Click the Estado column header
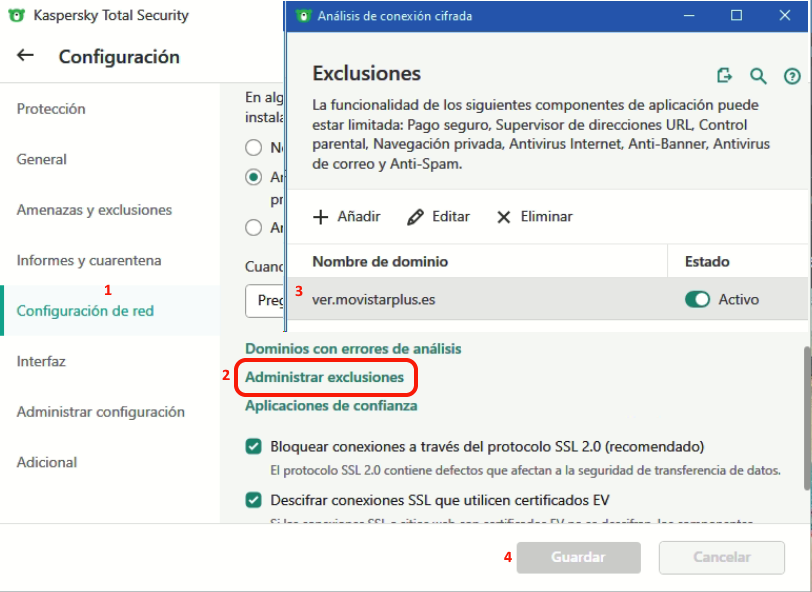Viewport: 812px width, 592px height. (x=707, y=262)
